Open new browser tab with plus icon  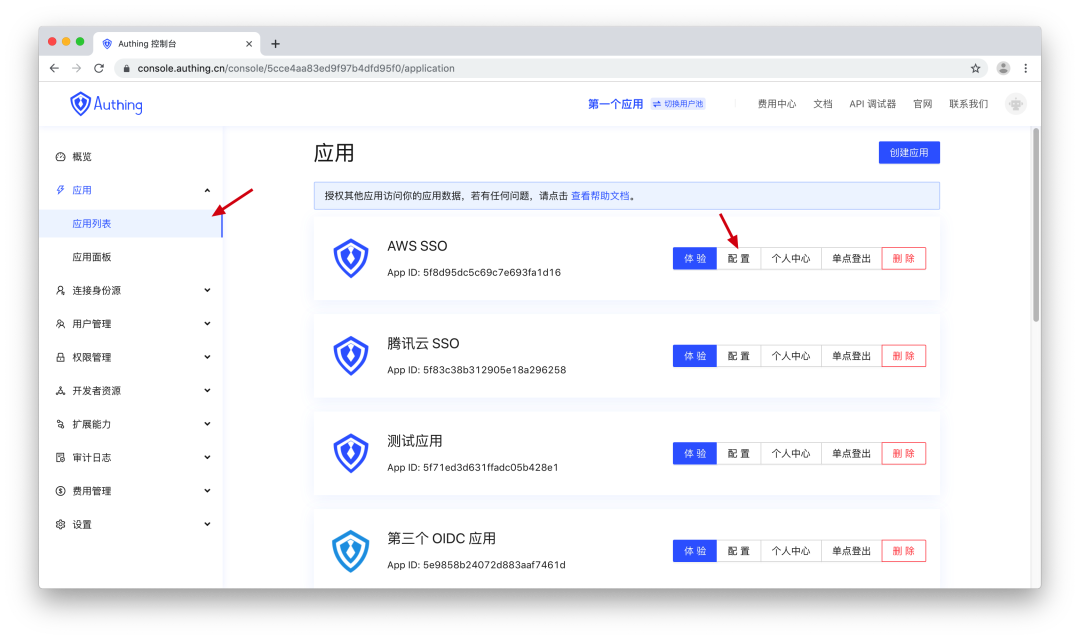coord(276,43)
